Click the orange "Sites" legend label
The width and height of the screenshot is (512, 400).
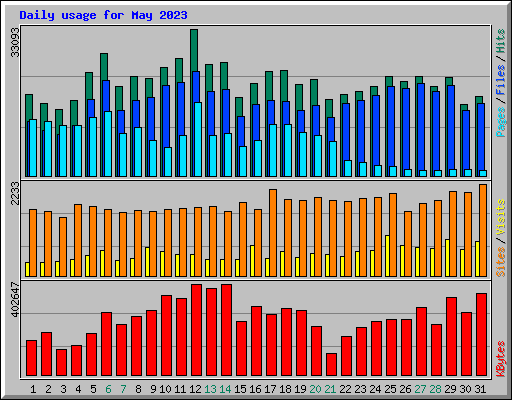pyautogui.click(x=501, y=262)
